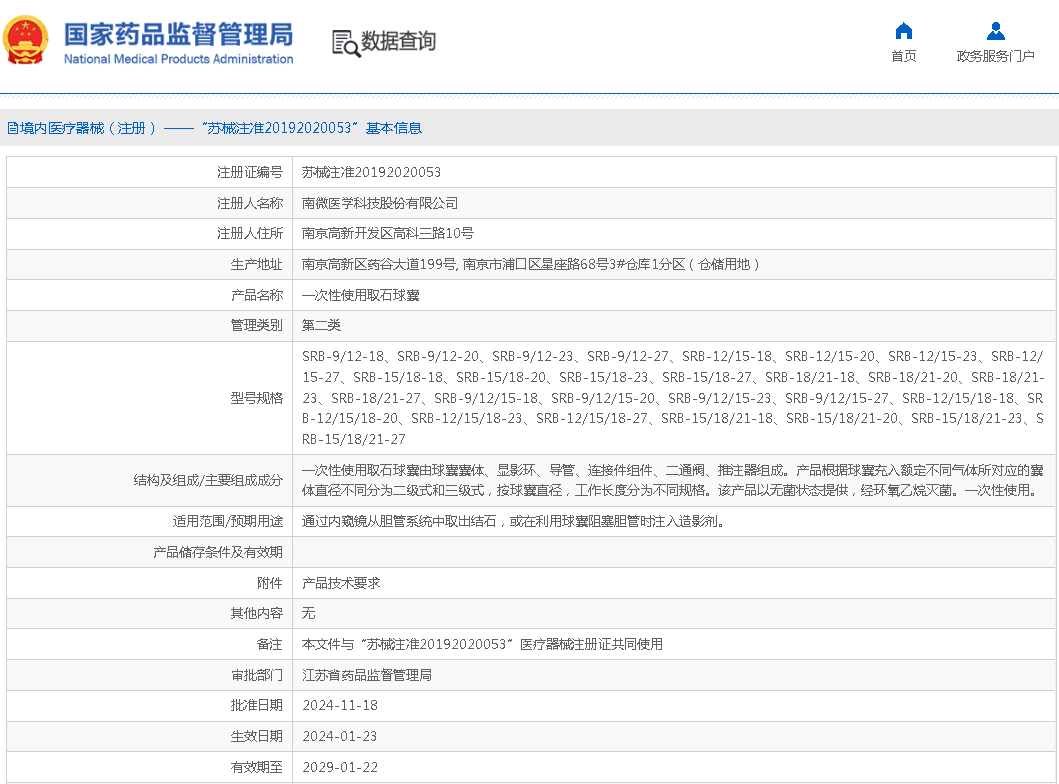Click the 生效日期 row label
The width and height of the screenshot is (1059, 784).
point(257,737)
